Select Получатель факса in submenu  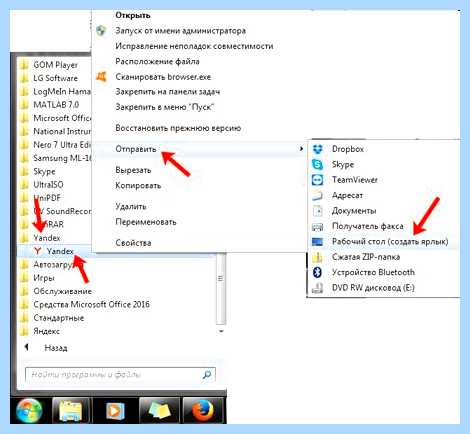367,226
